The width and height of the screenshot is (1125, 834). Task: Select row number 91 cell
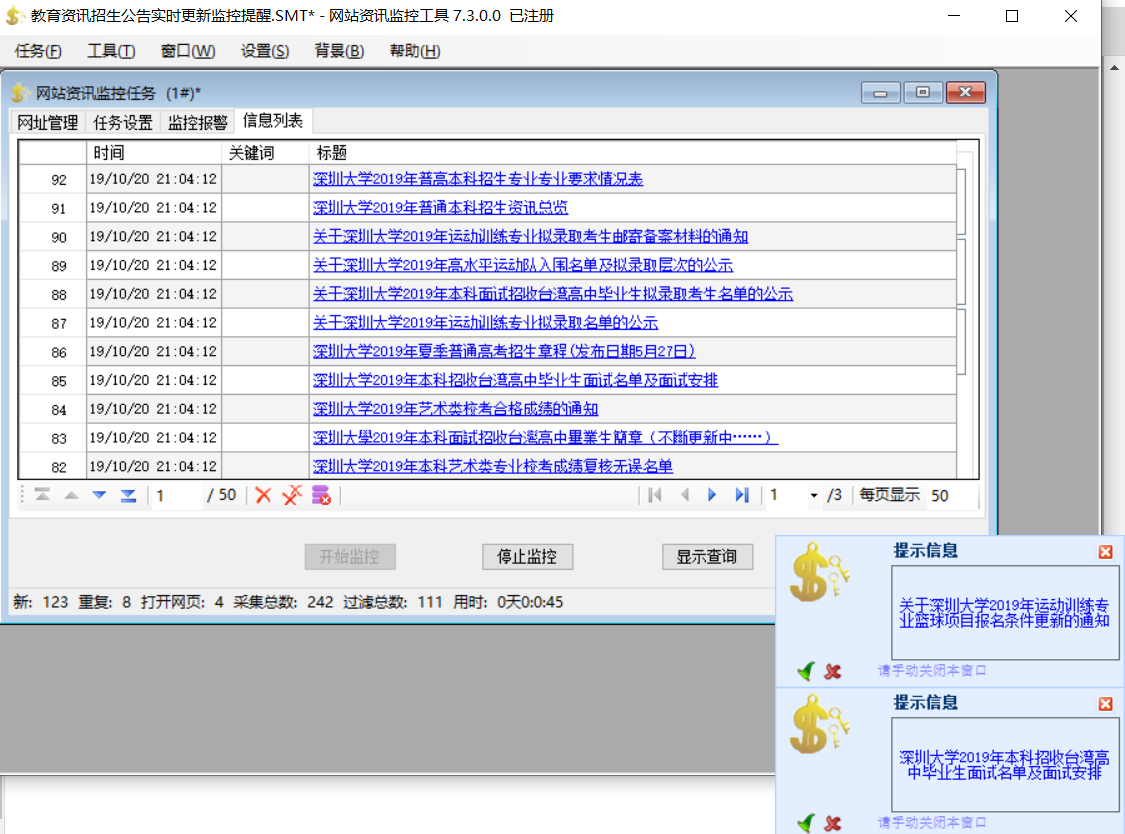coord(52,208)
